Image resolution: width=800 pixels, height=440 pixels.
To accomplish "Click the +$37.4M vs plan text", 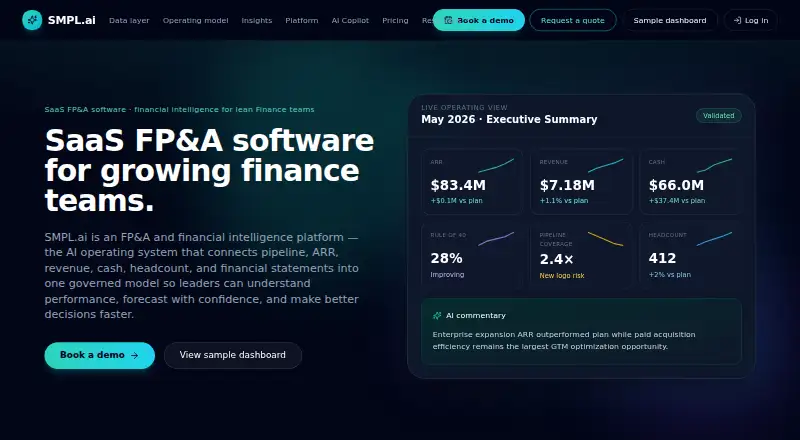I will [x=677, y=201].
